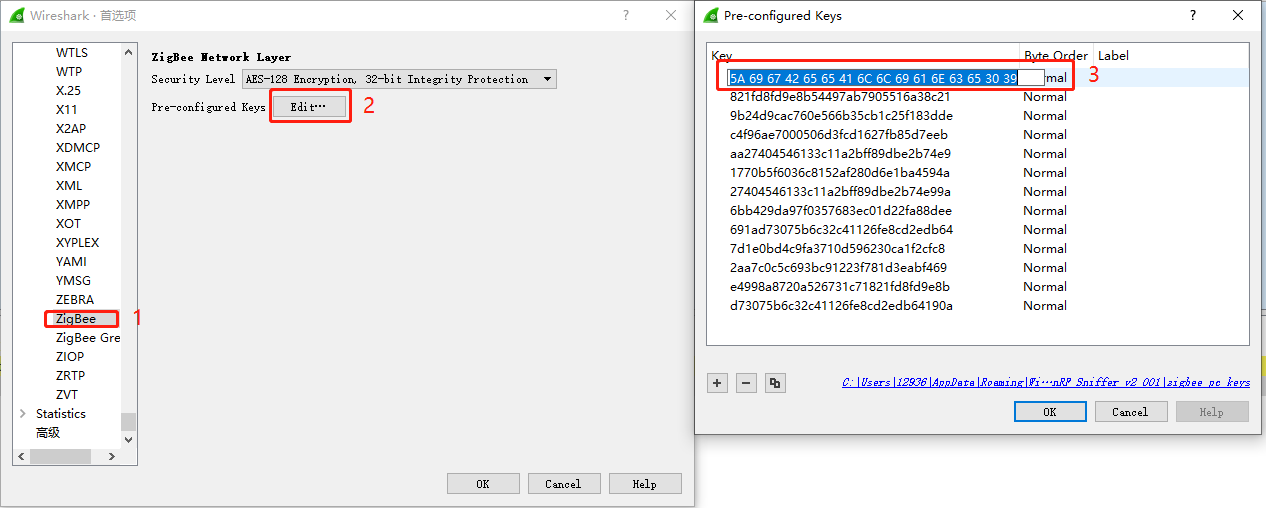Select key row 691ad73075b6c32c41126fe8cd2edb64
The height and width of the screenshot is (508, 1266).
click(841, 230)
